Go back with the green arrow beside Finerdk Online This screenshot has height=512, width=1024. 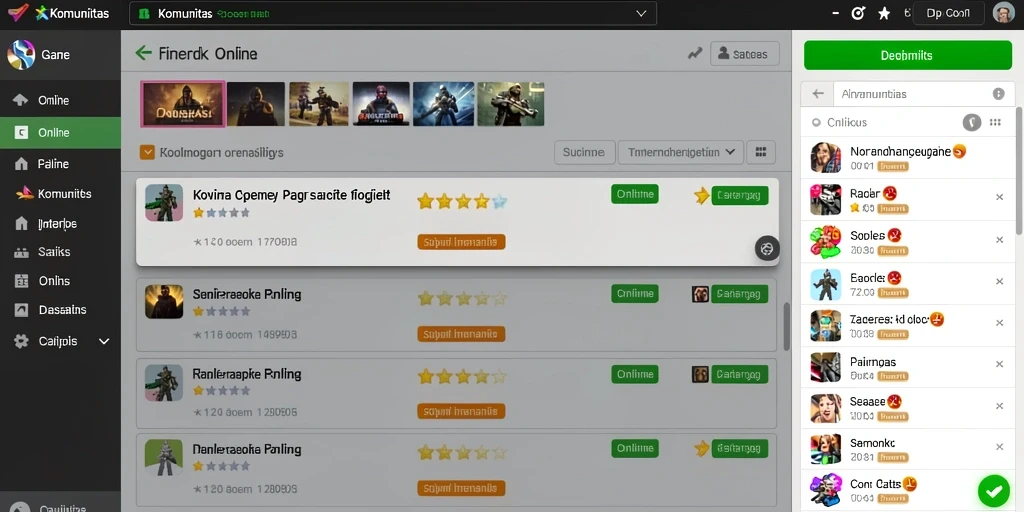coord(143,53)
